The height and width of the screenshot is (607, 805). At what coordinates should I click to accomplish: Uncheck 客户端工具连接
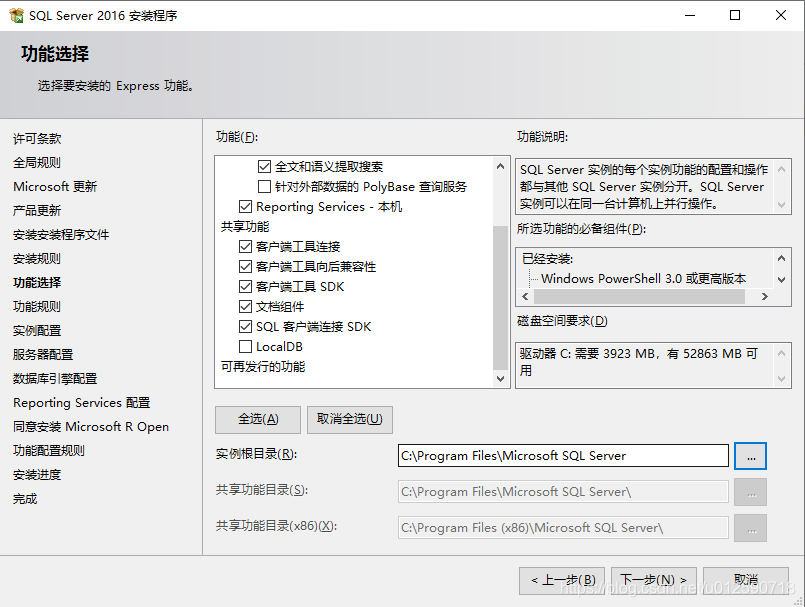coord(246,246)
